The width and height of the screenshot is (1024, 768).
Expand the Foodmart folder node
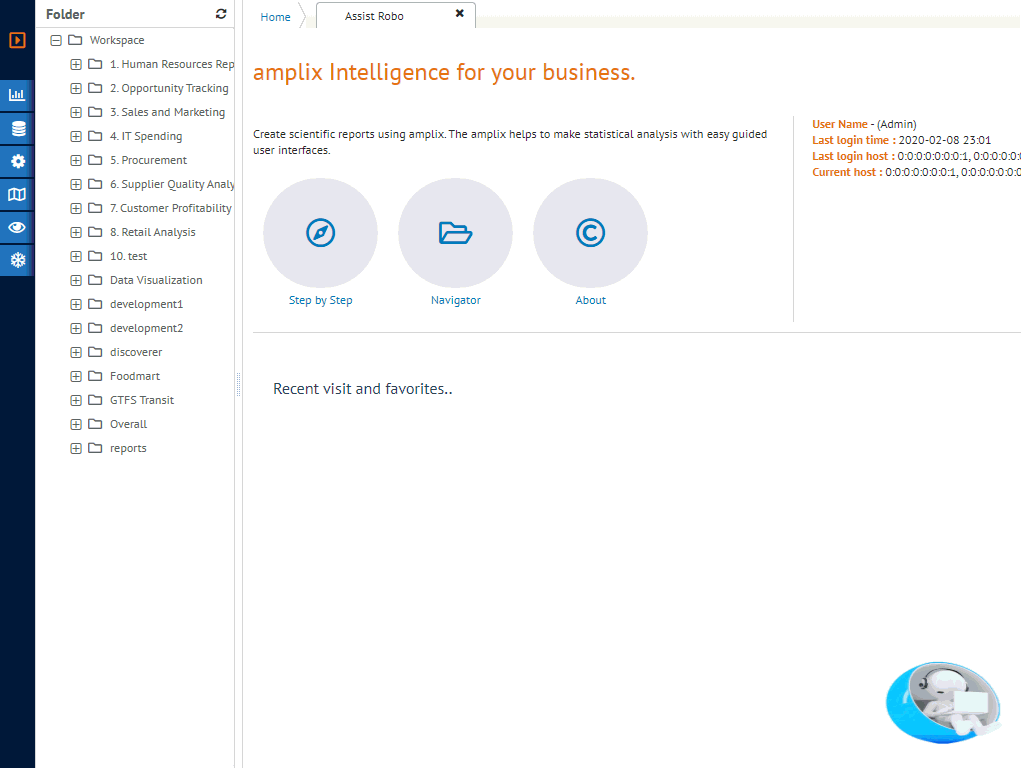tap(76, 376)
